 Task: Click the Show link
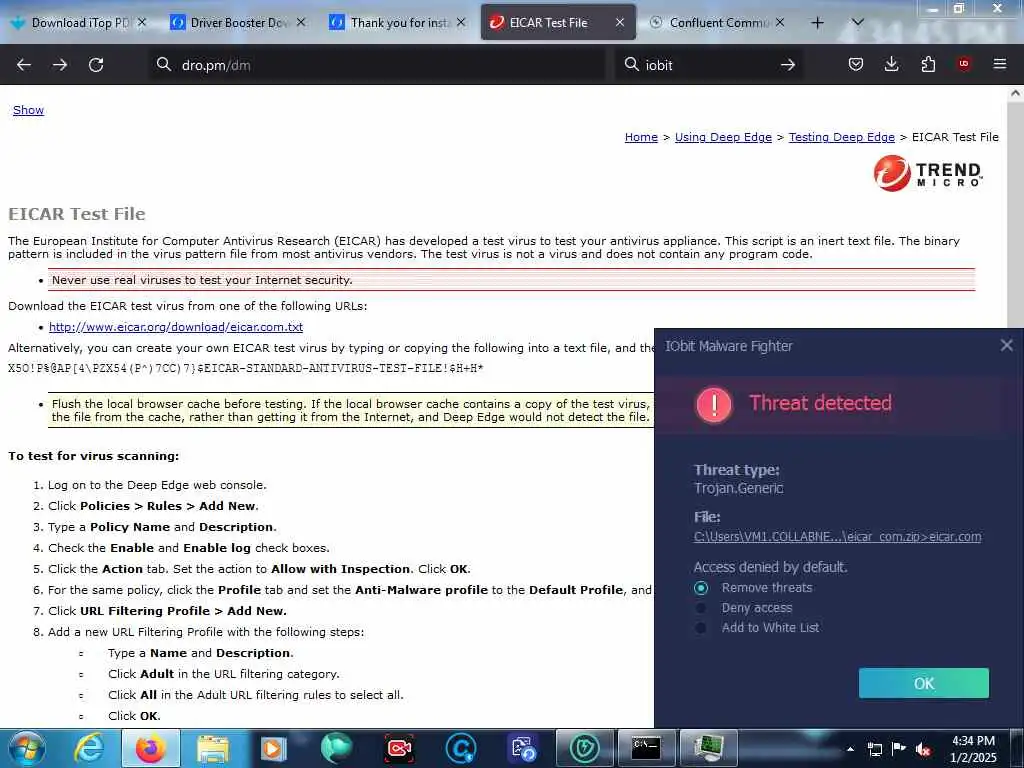(x=28, y=110)
